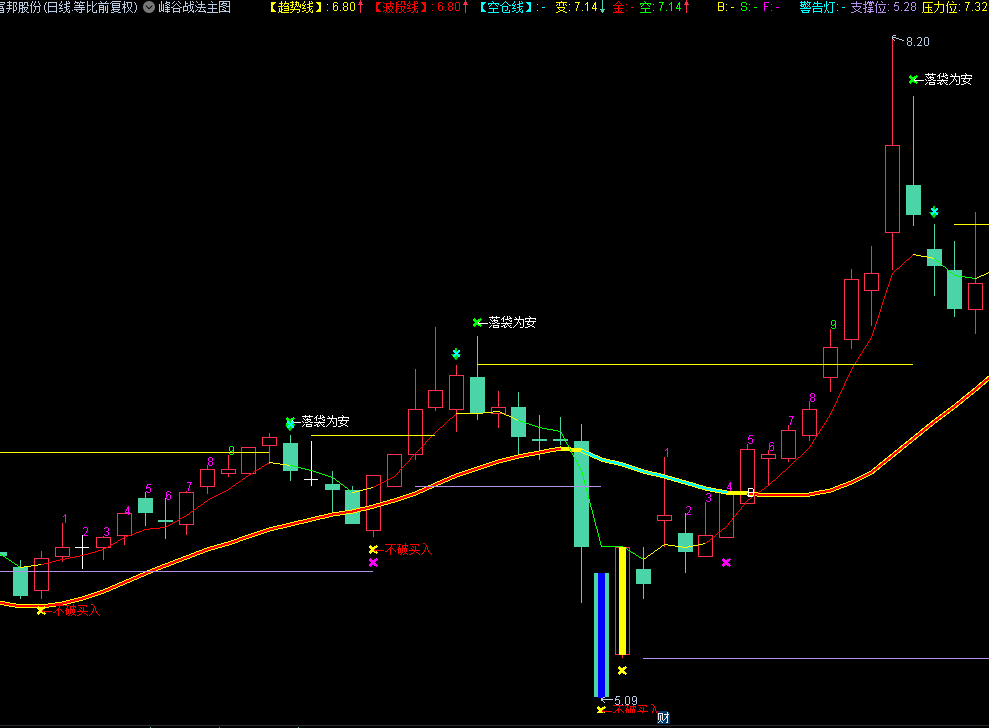Select the 支撑位 5.28 header item
This screenshot has height=728, width=989.
coord(883,7)
